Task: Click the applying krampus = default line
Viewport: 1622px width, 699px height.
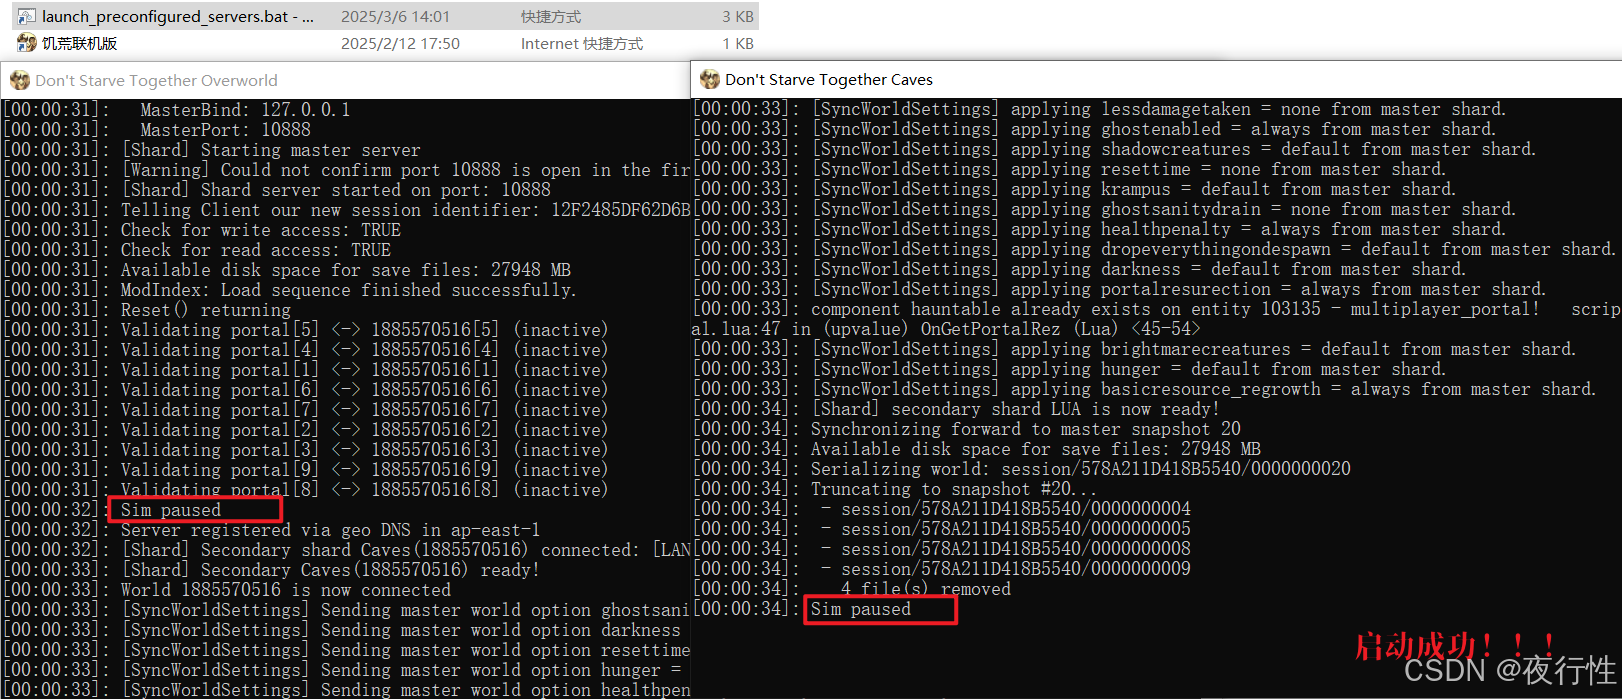Action: 1075,189
